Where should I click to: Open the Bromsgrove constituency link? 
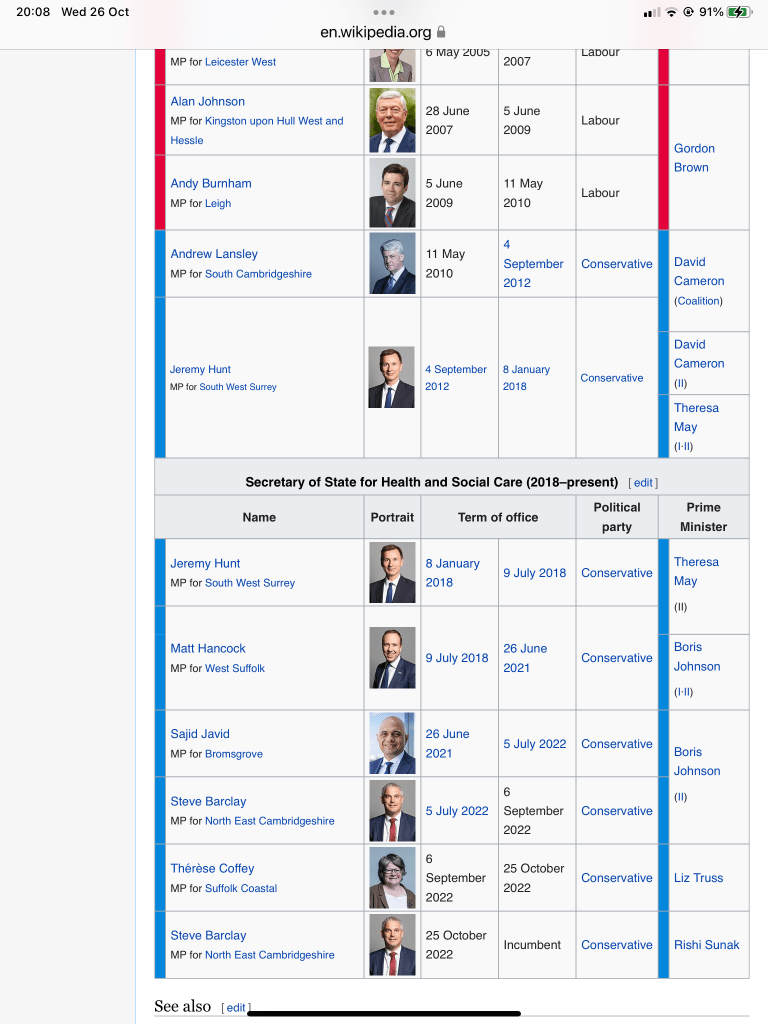(234, 754)
